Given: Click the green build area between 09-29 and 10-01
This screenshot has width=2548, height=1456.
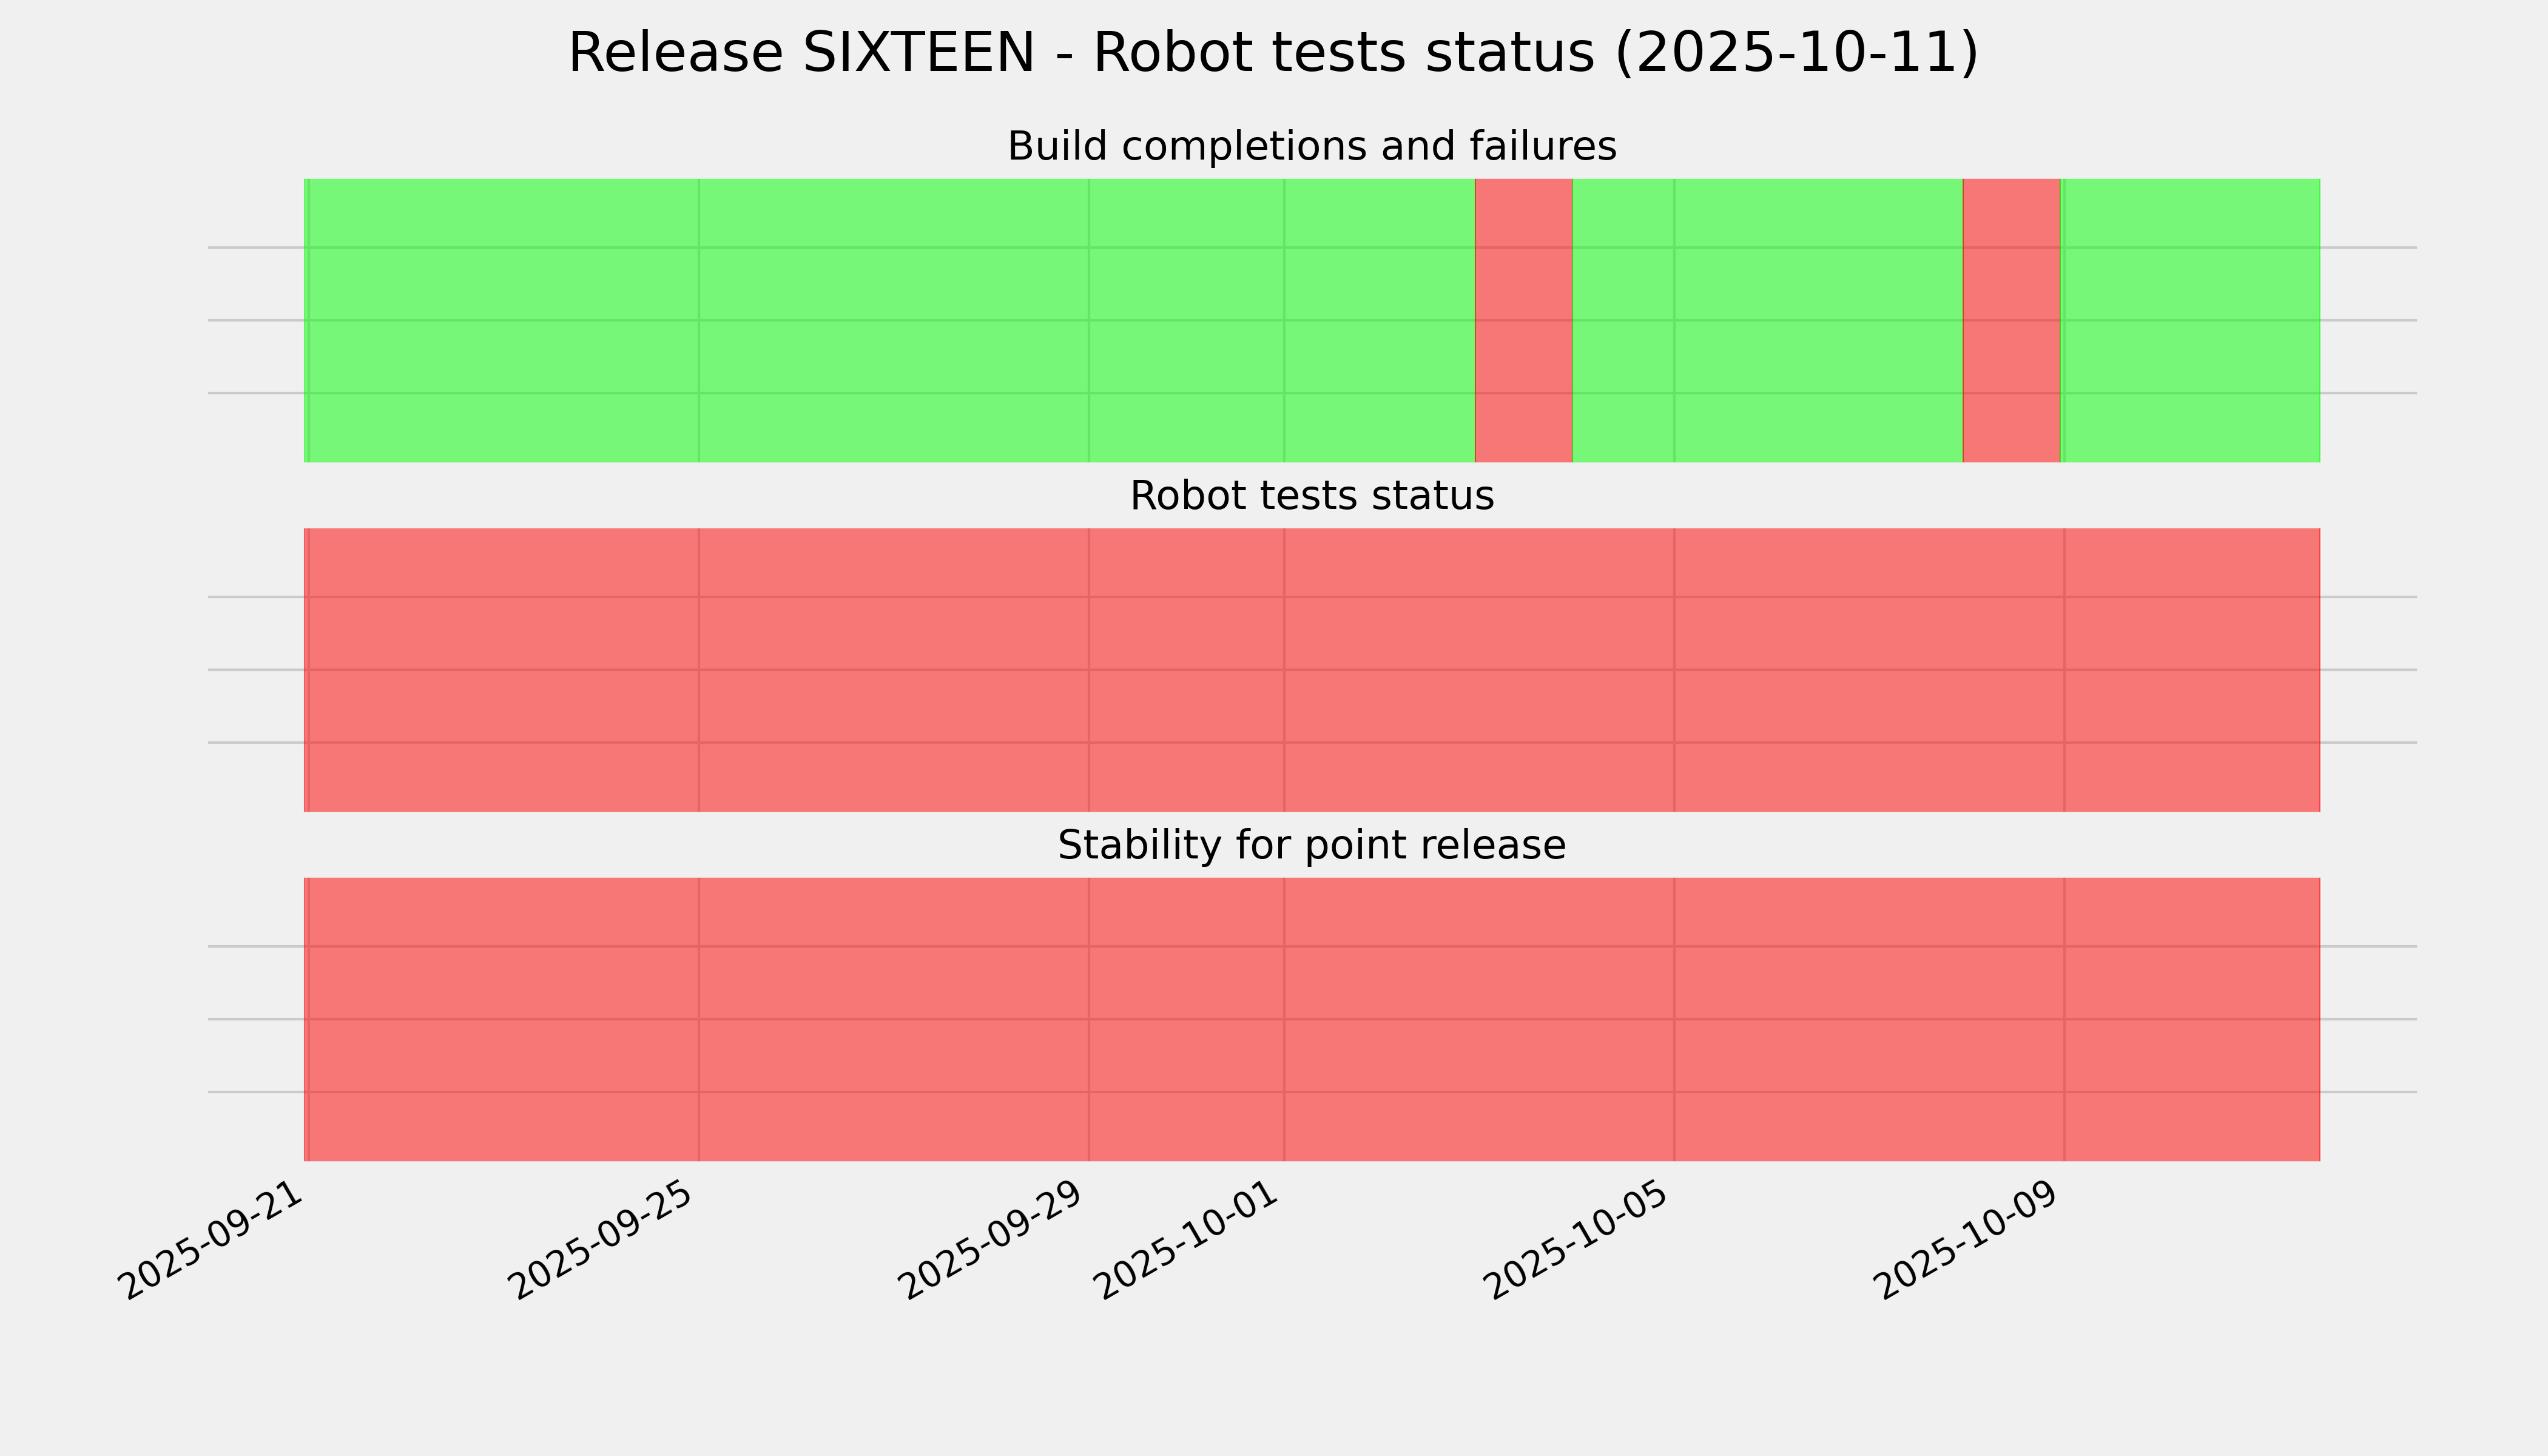Looking at the screenshot, I should tap(1186, 320).
